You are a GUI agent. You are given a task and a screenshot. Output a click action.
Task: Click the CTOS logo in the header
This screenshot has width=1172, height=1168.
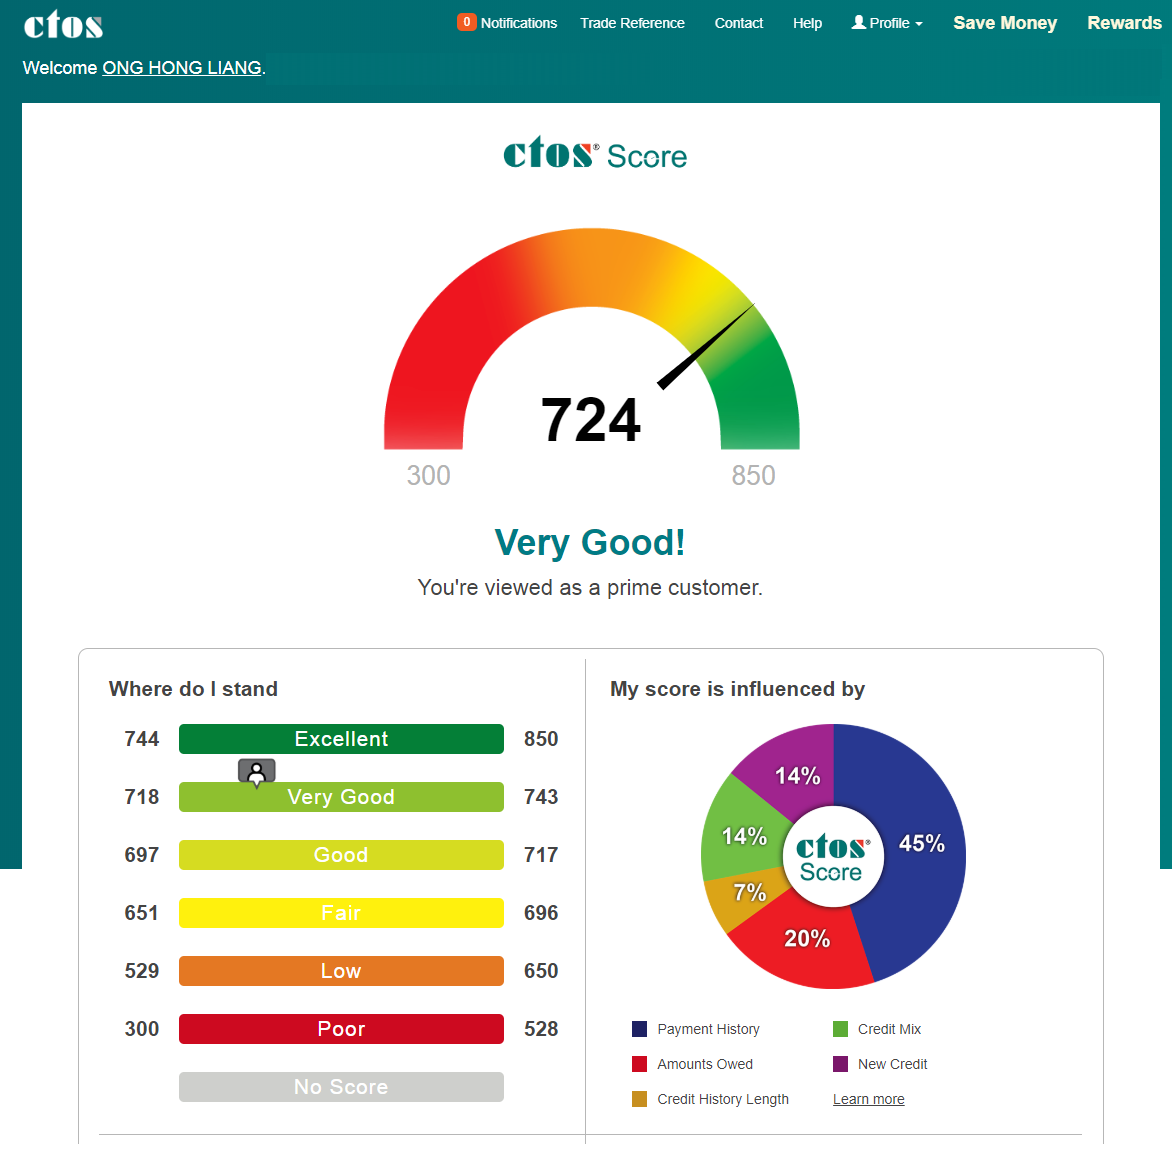(63, 25)
